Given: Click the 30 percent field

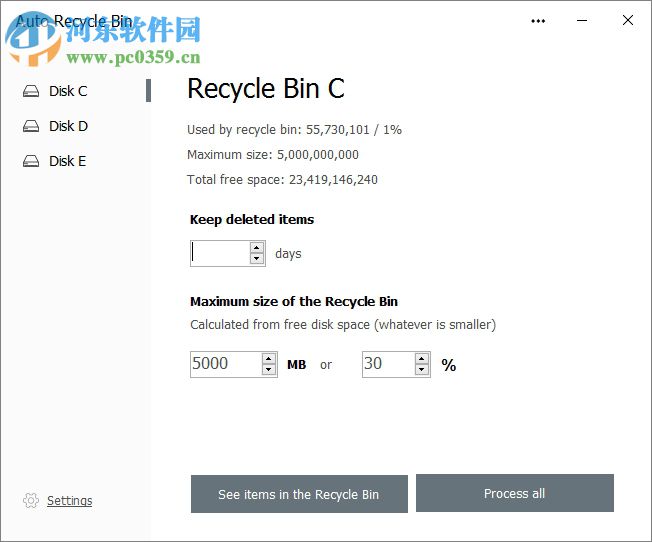Looking at the screenshot, I should [388, 364].
